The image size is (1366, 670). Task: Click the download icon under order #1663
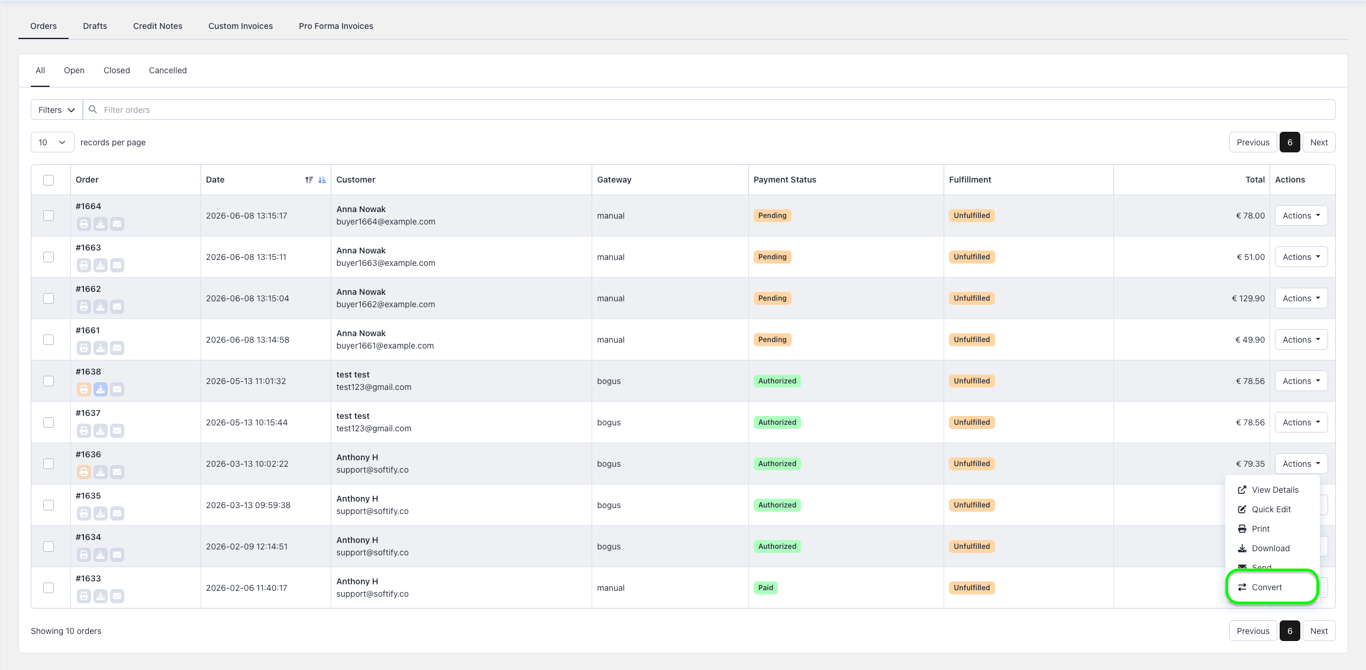click(x=100, y=265)
